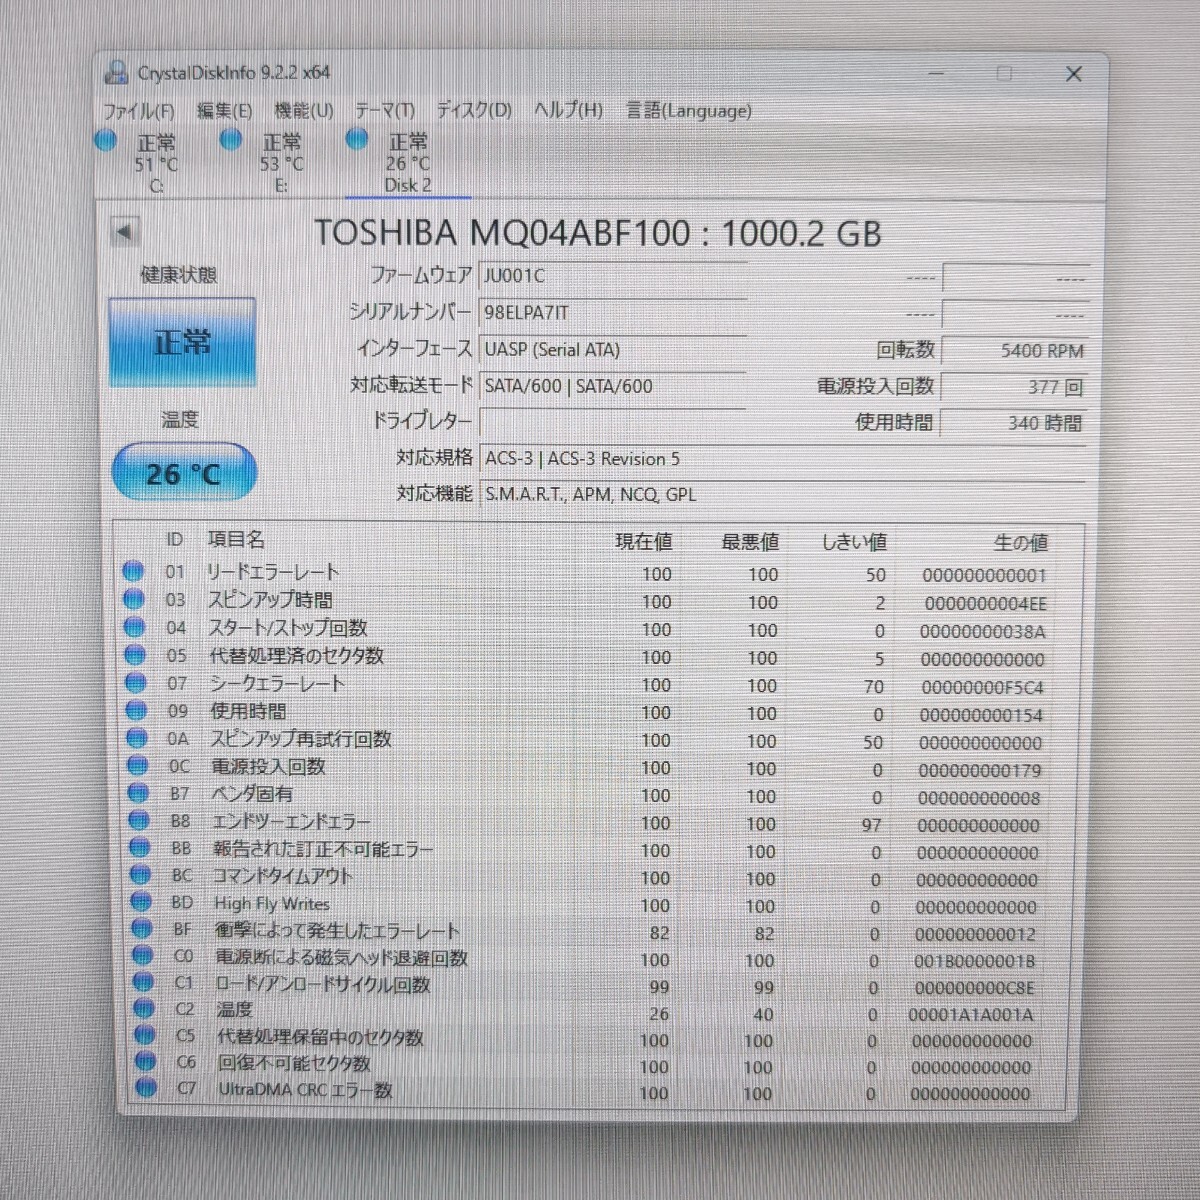Click status orb for C2 温度

click(x=144, y=1010)
